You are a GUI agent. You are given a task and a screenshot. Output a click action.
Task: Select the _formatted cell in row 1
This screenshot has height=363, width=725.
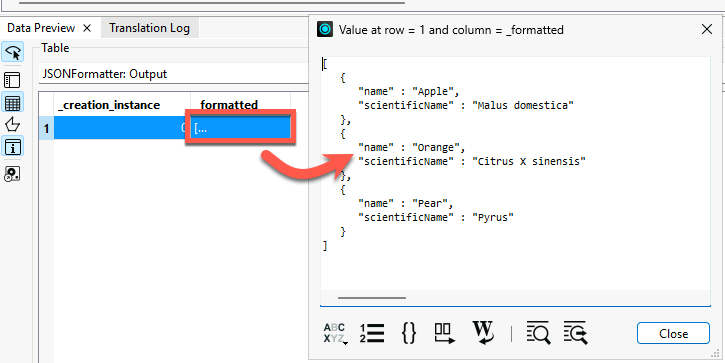tap(240, 128)
